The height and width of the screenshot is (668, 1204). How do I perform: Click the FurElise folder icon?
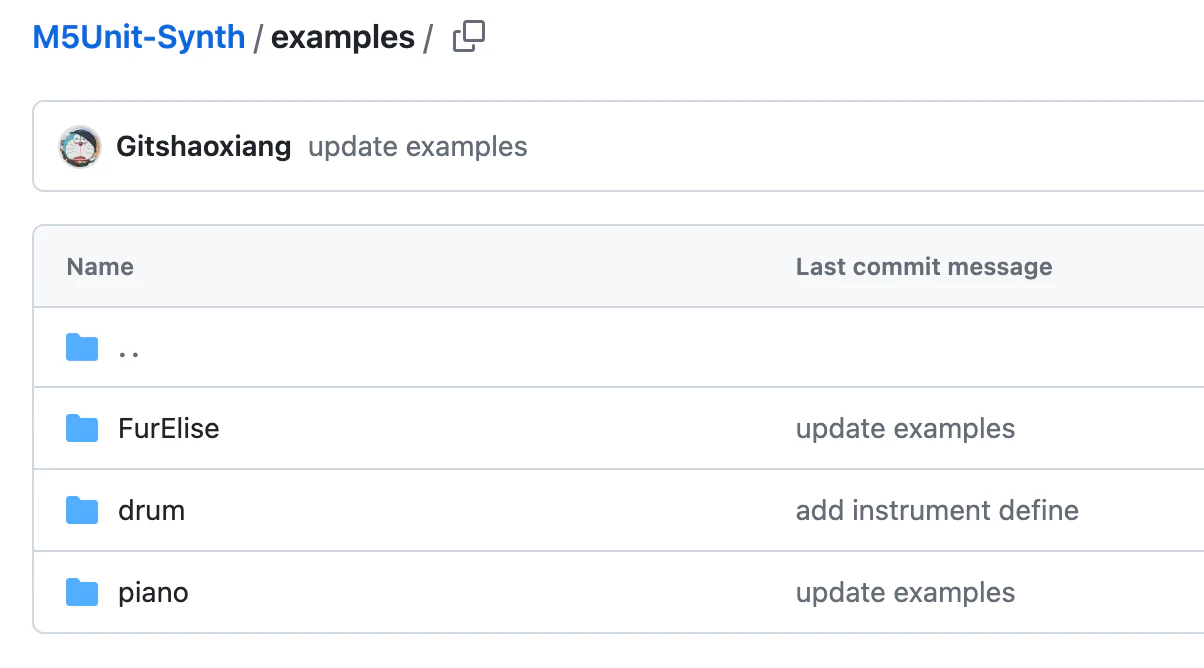click(x=82, y=429)
